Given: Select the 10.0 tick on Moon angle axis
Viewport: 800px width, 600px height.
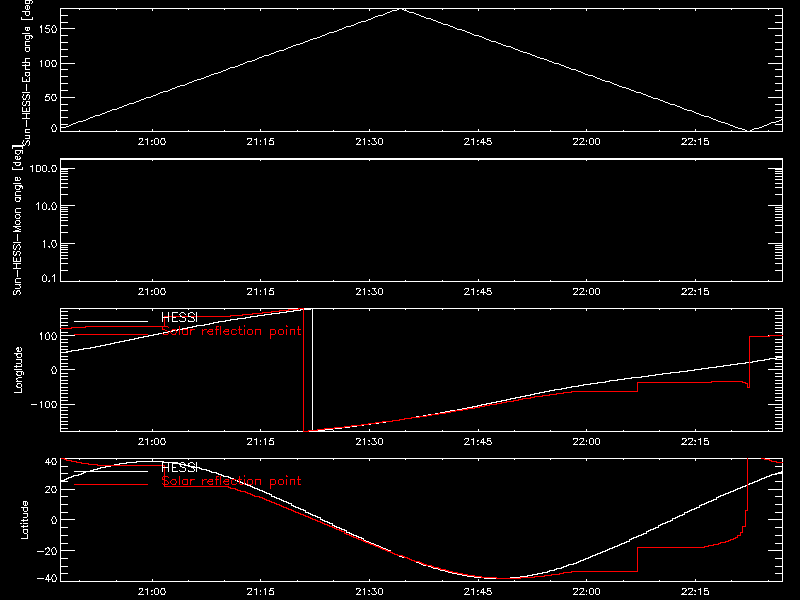Looking at the screenshot, I should click(x=46, y=206).
